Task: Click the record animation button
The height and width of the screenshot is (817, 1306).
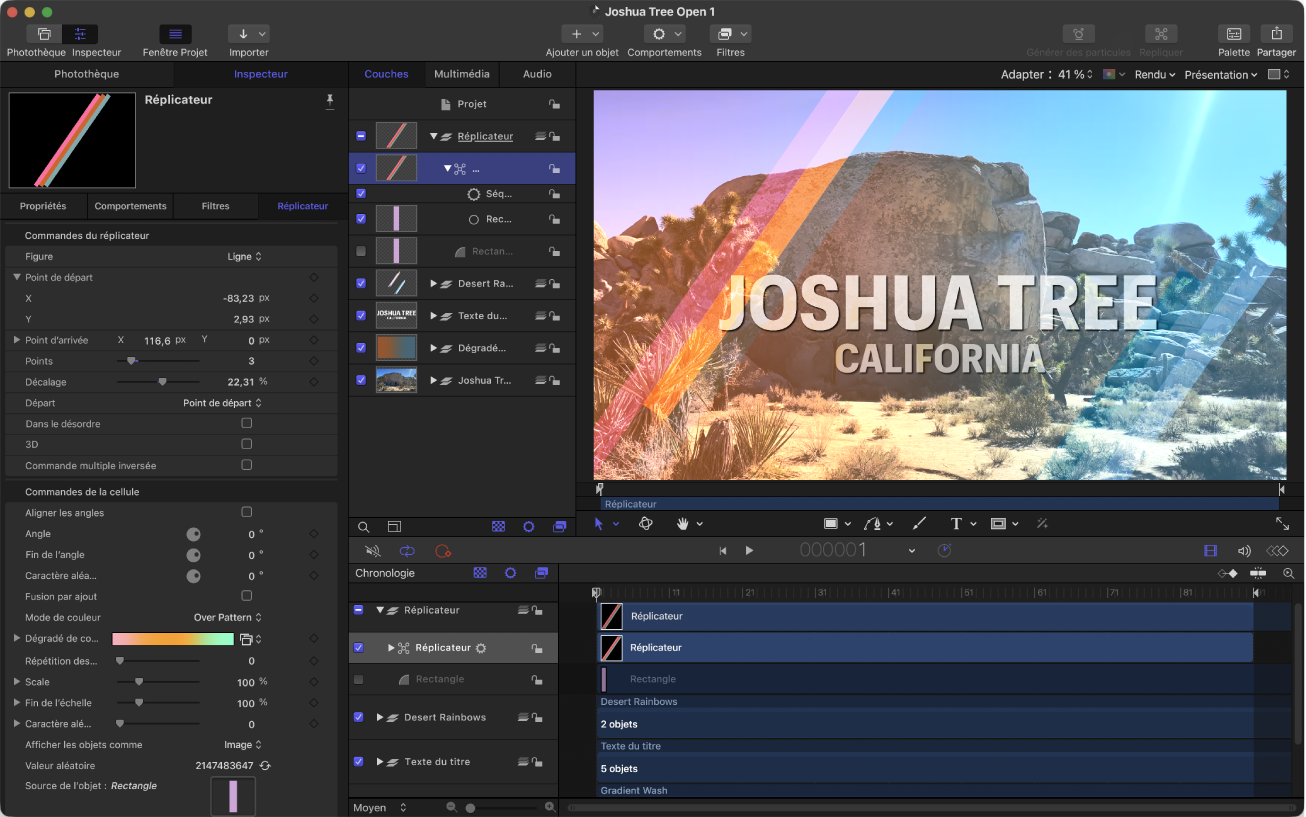Action: coord(443,551)
